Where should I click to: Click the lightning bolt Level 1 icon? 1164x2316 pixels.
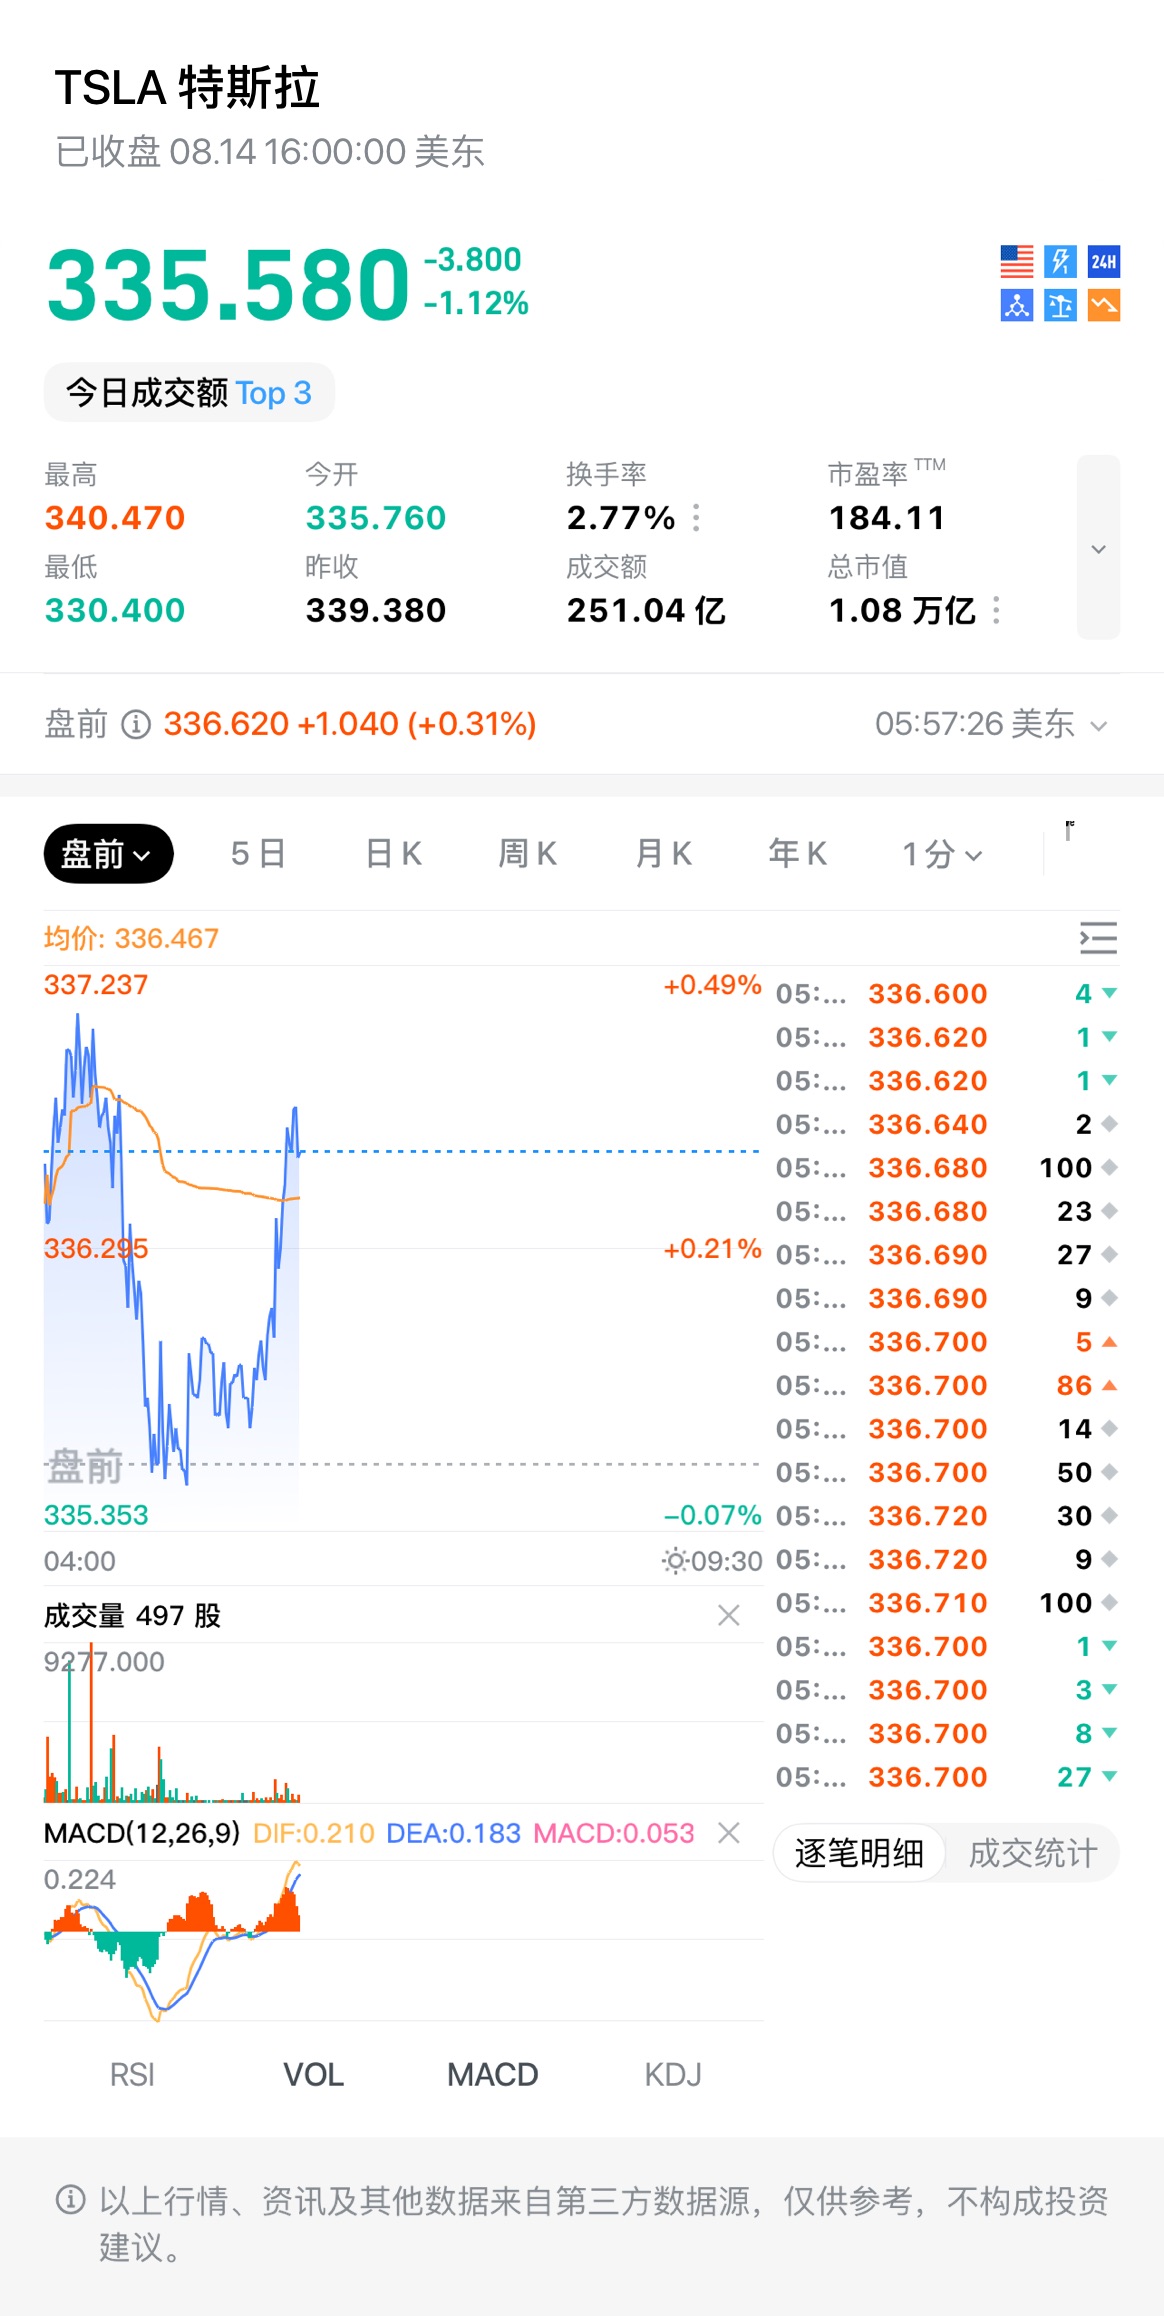pyautogui.click(x=1060, y=262)
